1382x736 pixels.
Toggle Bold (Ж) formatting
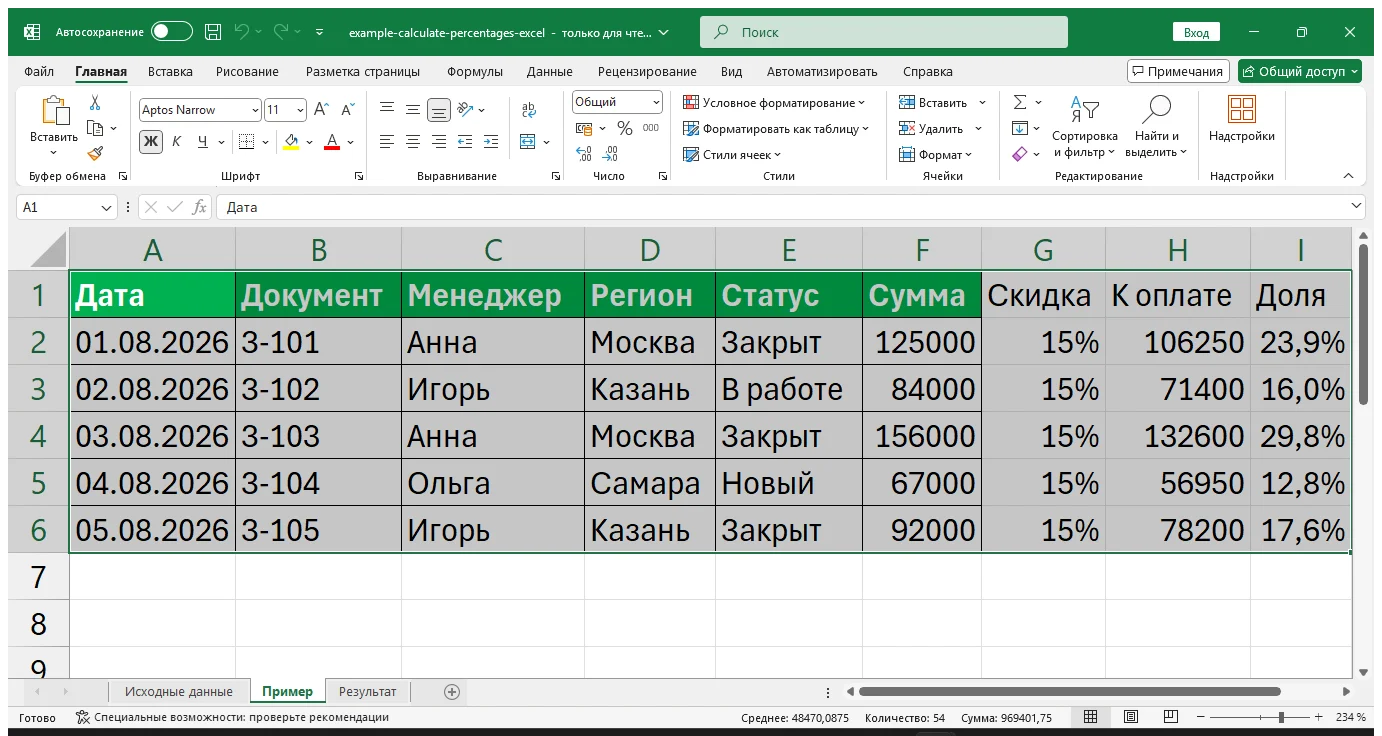click(151, 141)
